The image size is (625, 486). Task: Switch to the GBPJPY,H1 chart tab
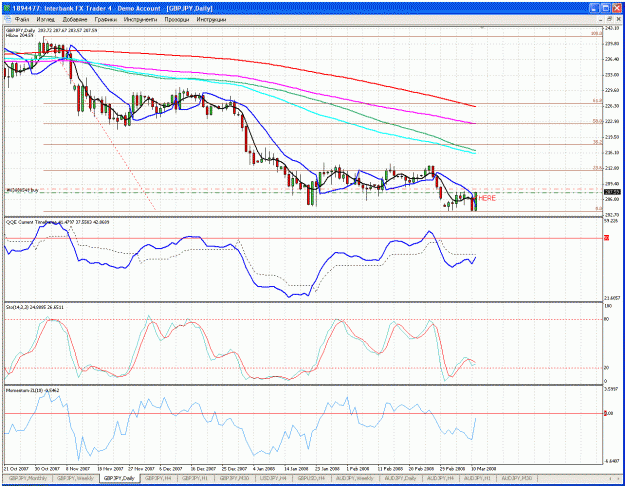(x=195, y=478)
